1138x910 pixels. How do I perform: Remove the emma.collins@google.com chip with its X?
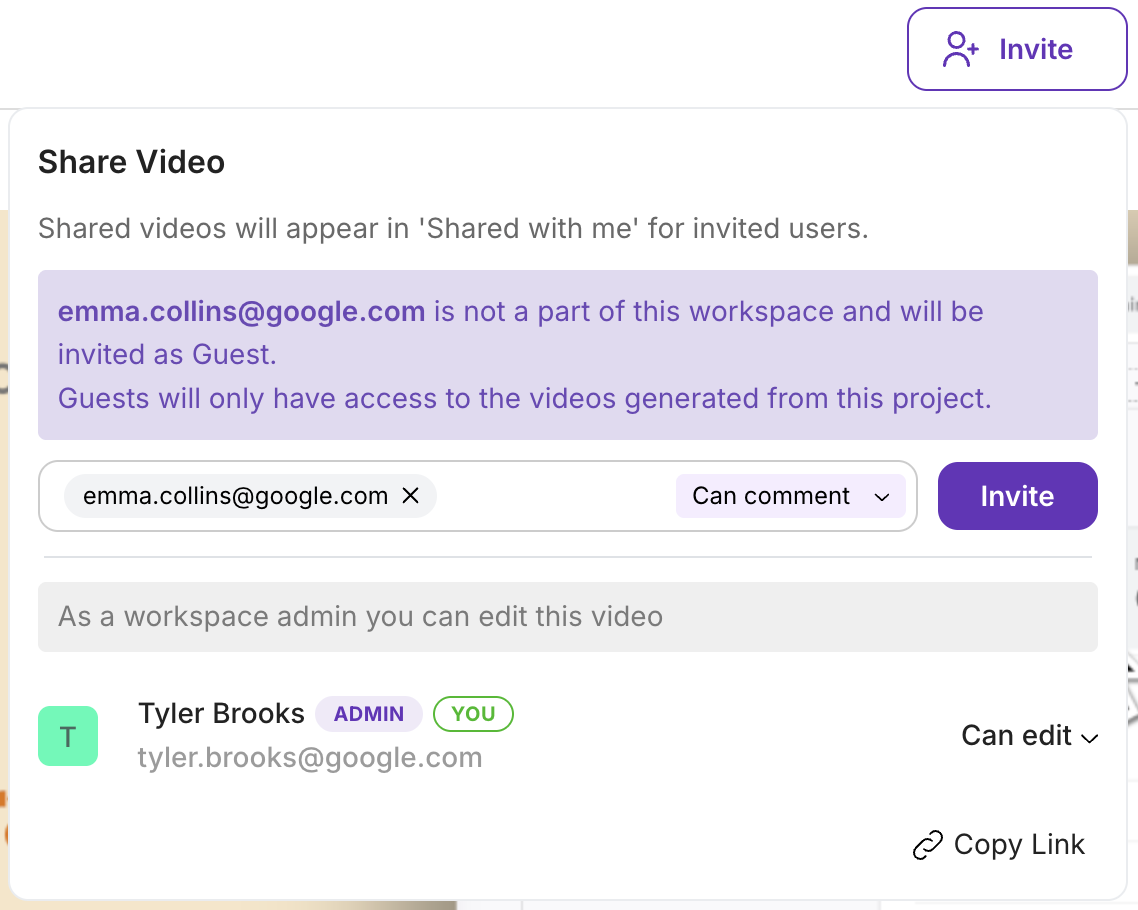point(410,496)
